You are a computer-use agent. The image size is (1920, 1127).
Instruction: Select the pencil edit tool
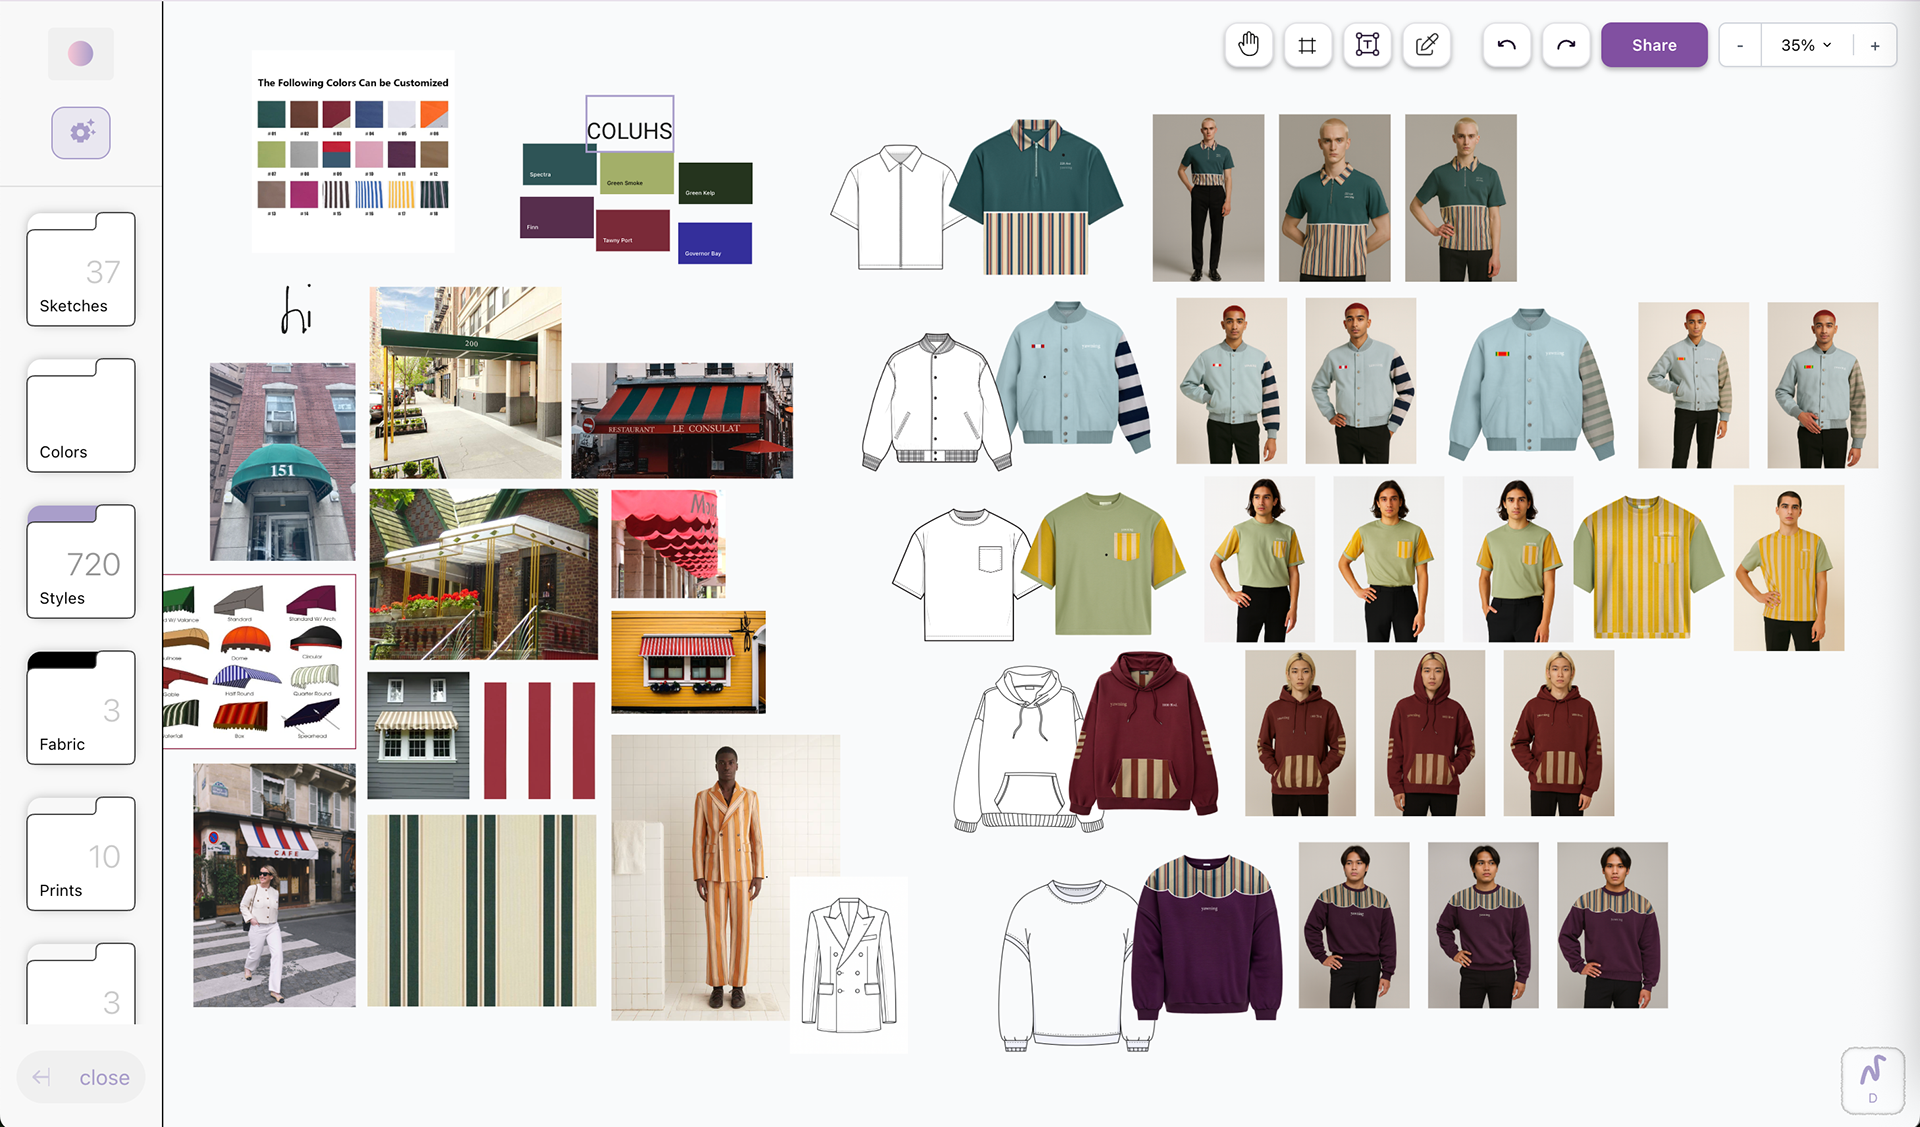[1427, 45]
